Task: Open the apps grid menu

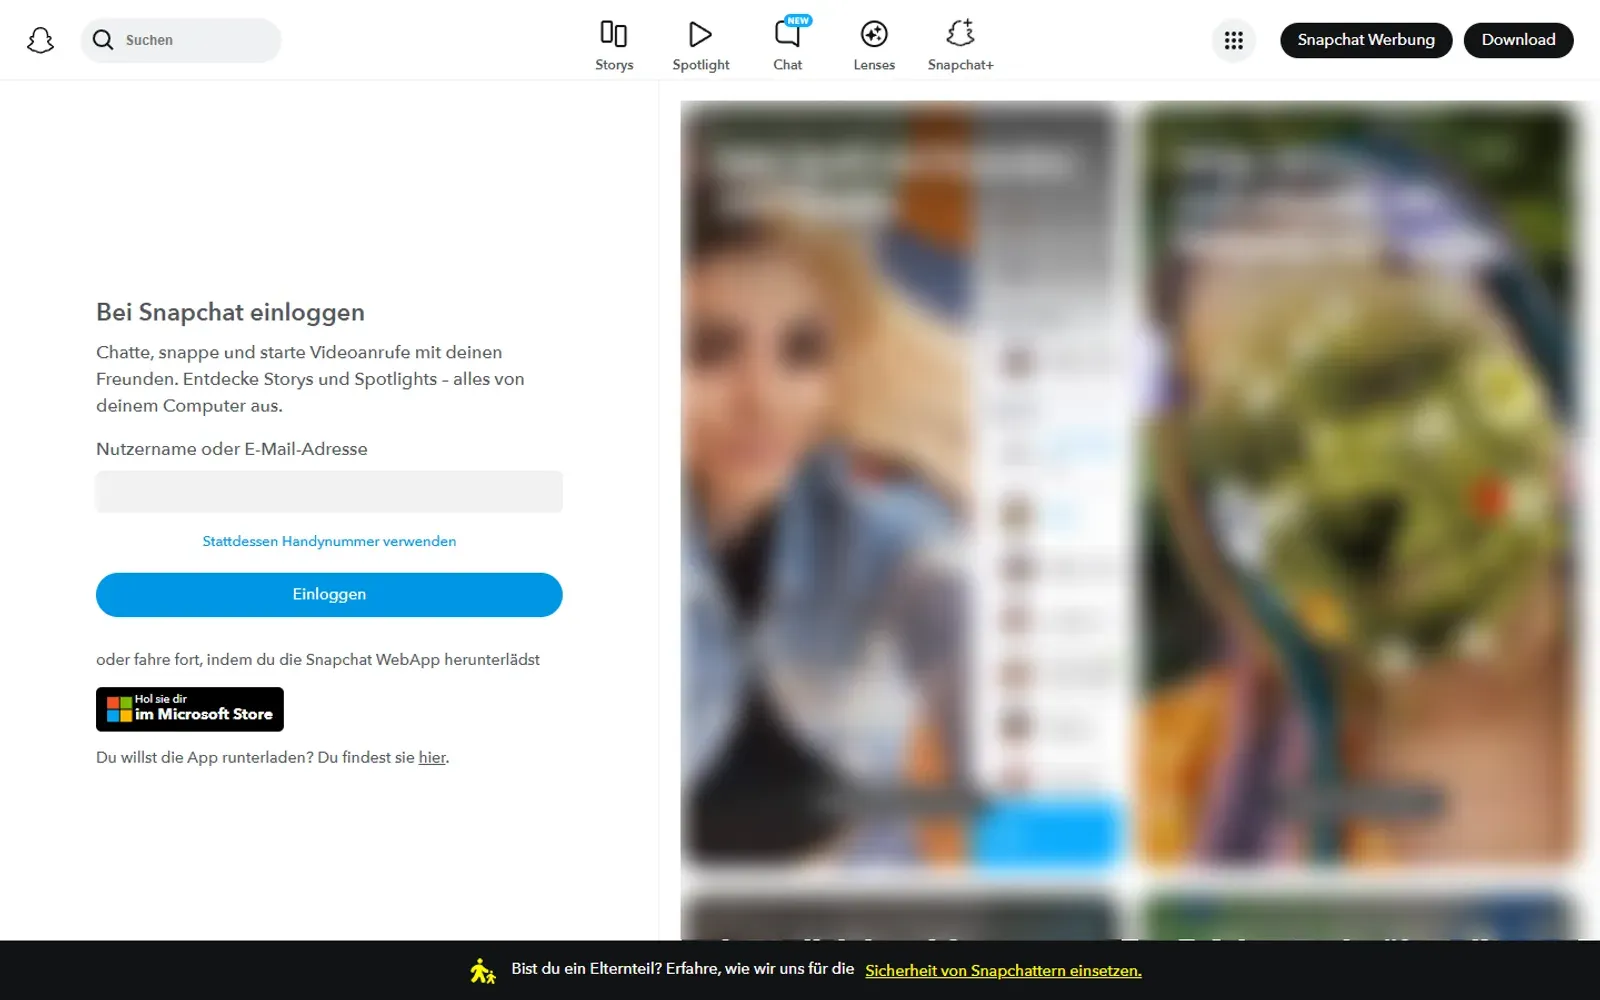Action: (1234, 40)
